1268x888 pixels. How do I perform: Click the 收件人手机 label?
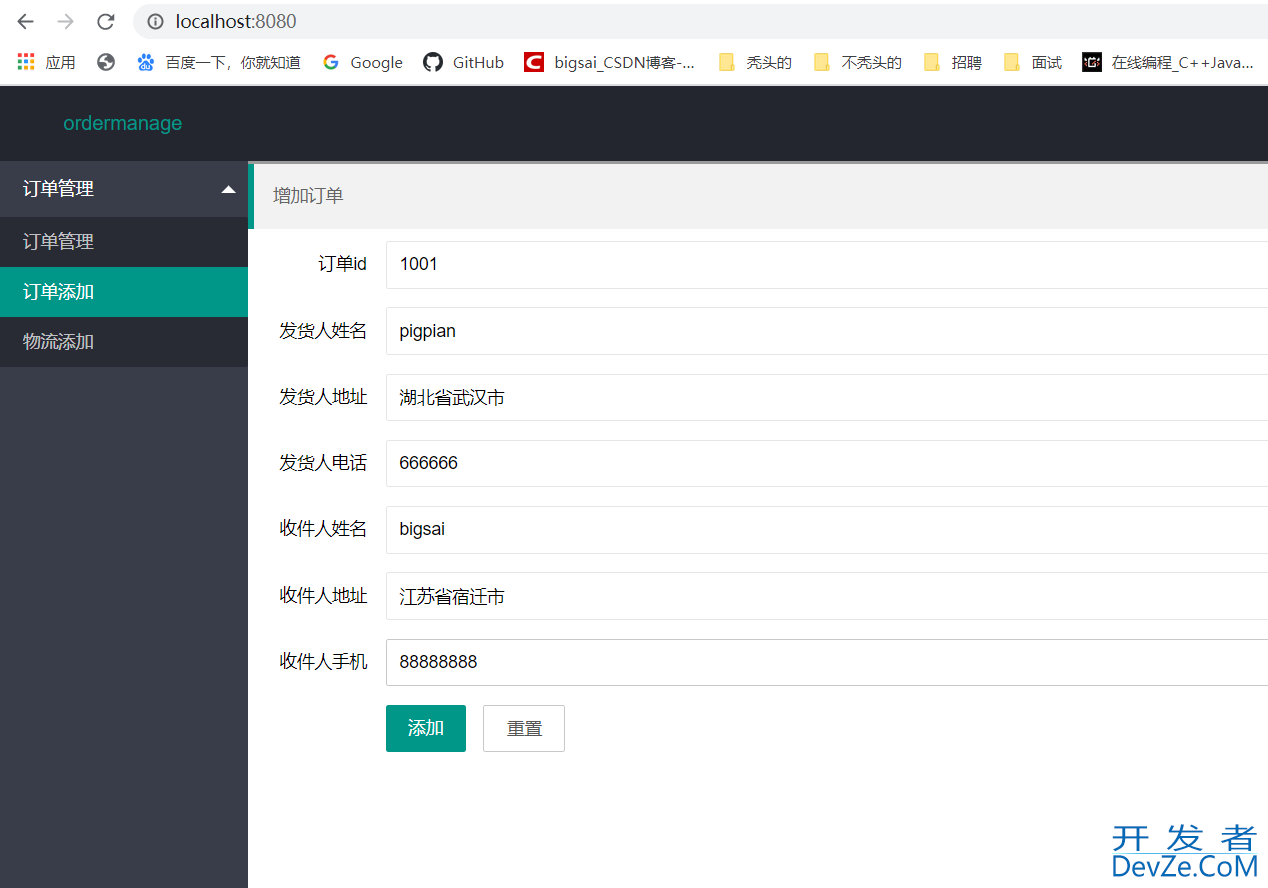pyautogui.click(x=323, y=661)
